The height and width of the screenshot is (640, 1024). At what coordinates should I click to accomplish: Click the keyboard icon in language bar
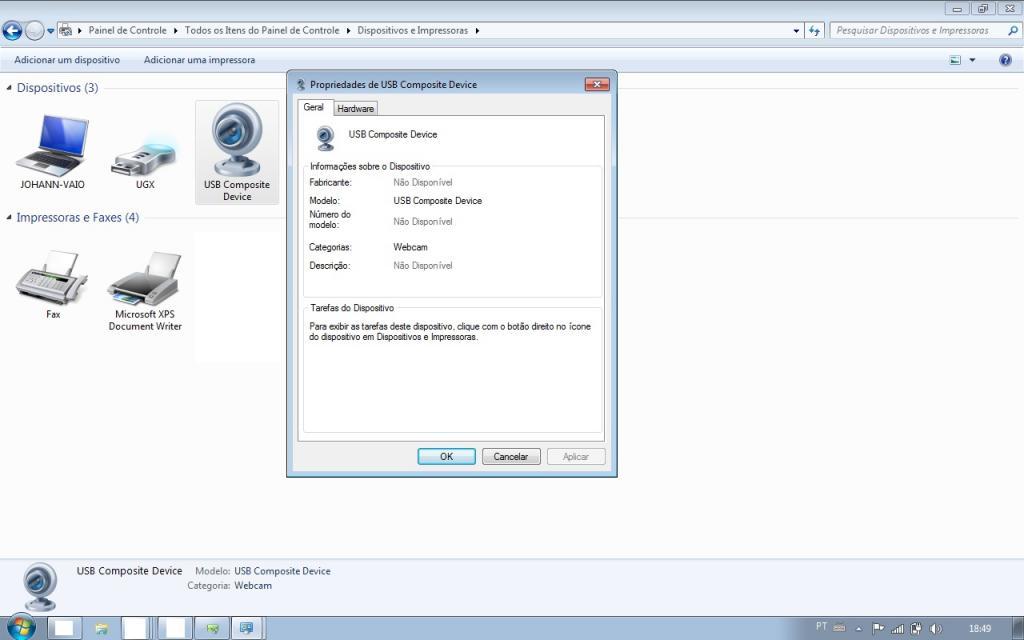point(840,628)
